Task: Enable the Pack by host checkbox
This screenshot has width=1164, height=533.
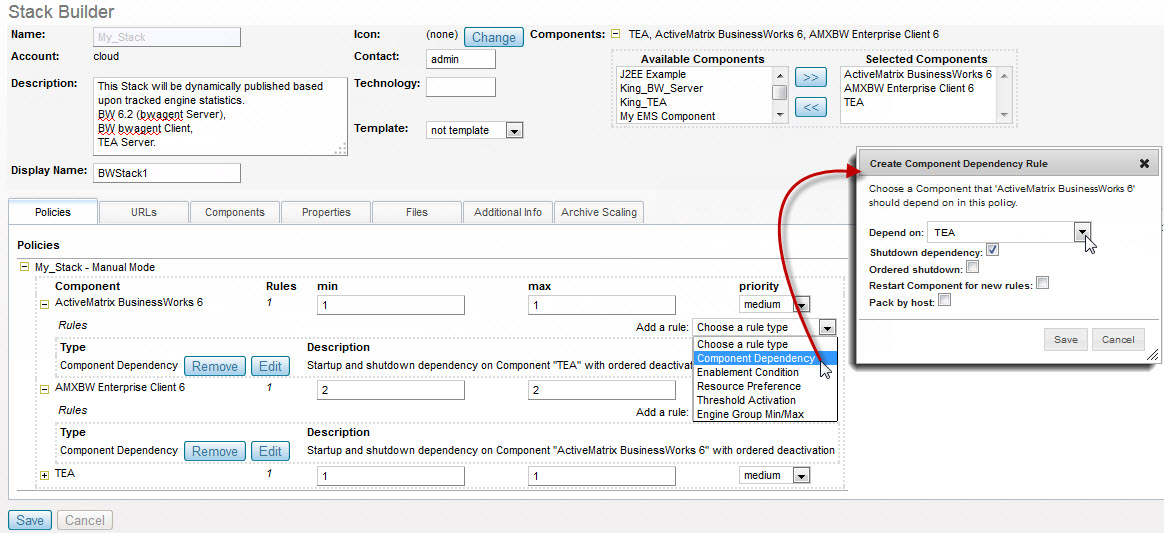Action: [944, 300]
